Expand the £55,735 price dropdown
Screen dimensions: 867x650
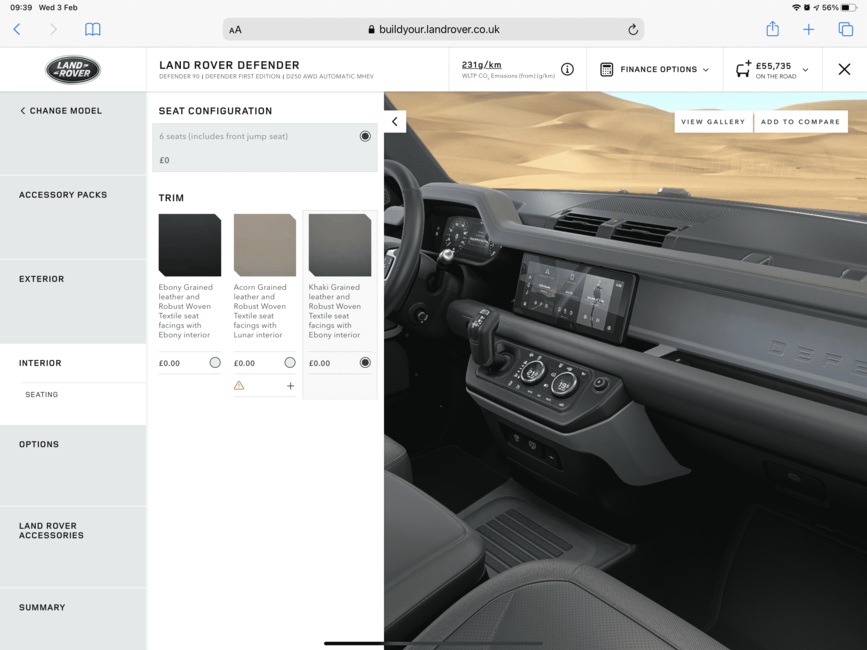click(806, 70)
